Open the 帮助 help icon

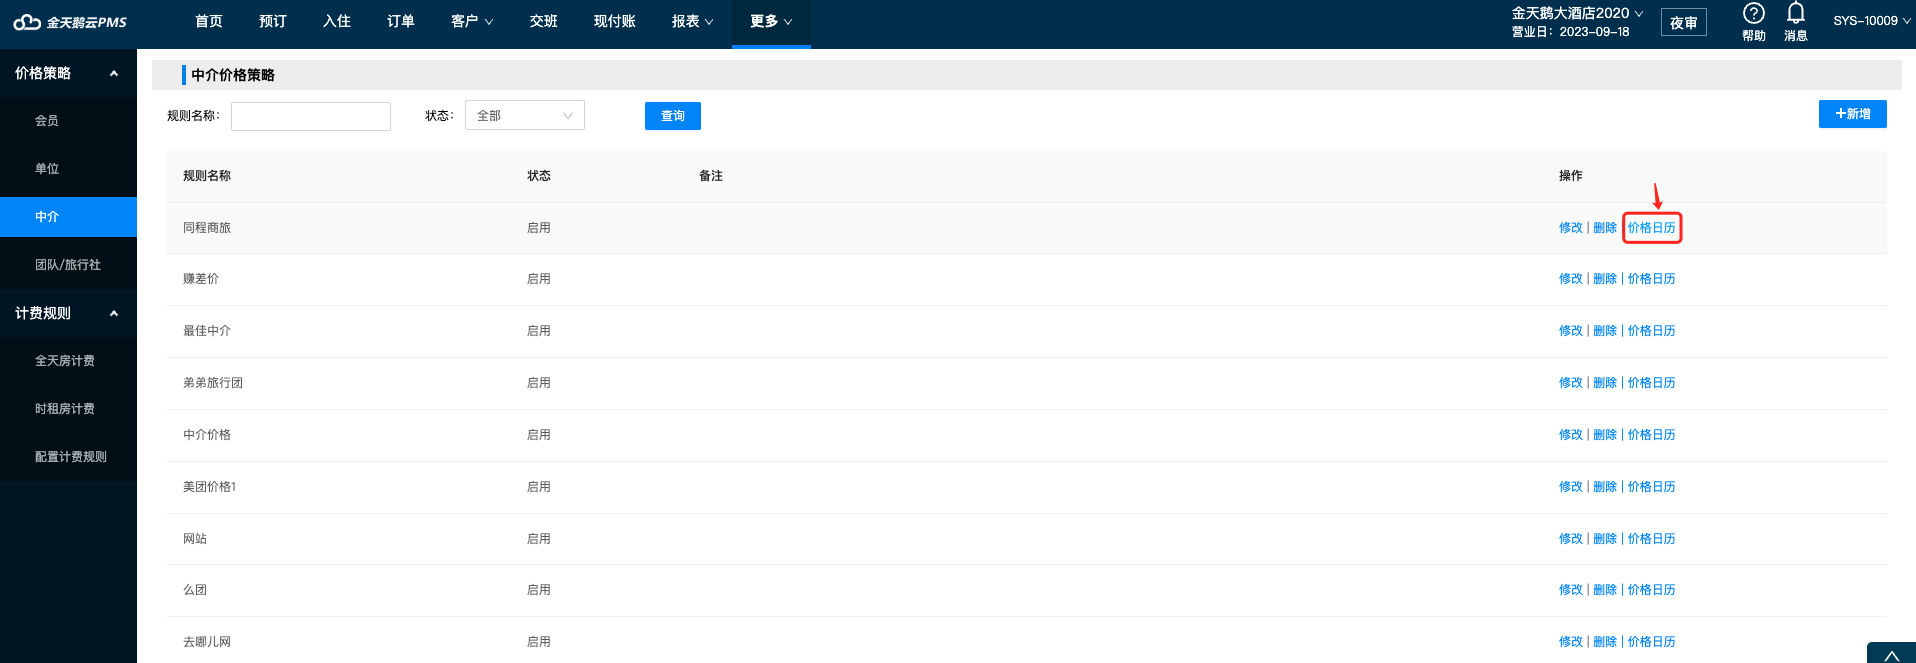tap(1753, 22)
